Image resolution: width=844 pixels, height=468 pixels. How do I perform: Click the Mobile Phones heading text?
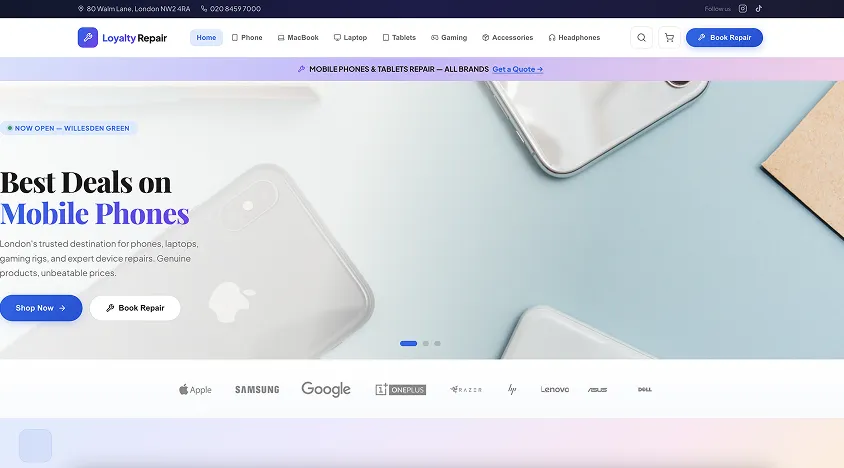tap(95, 214)
